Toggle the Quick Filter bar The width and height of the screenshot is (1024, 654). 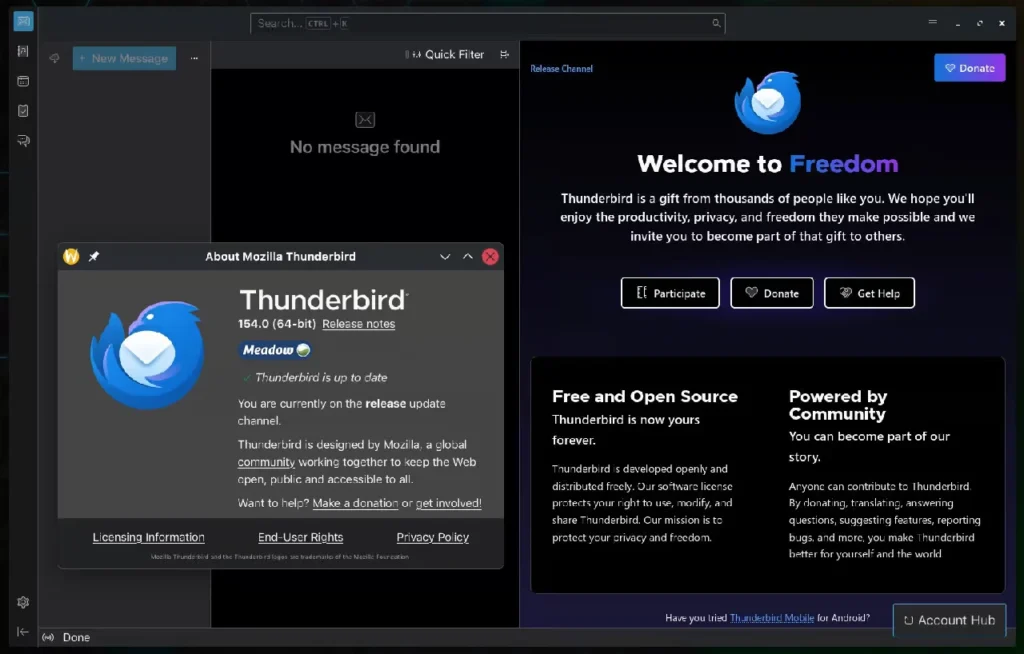point(445,54)
